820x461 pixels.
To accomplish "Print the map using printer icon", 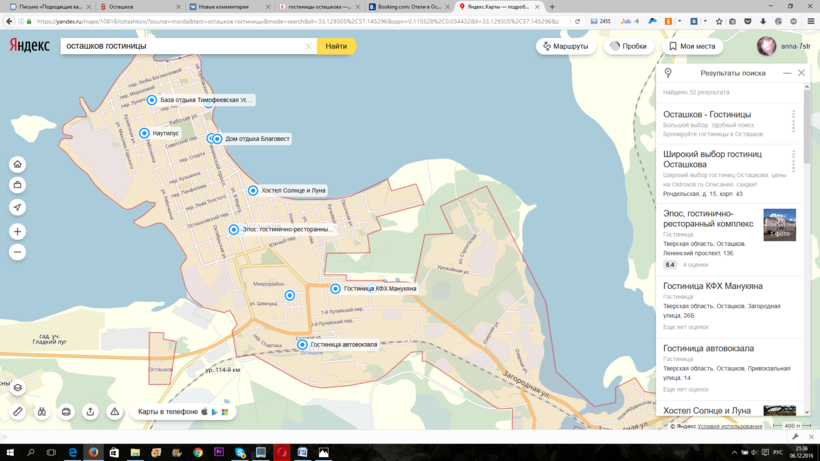I will (66, 412).
